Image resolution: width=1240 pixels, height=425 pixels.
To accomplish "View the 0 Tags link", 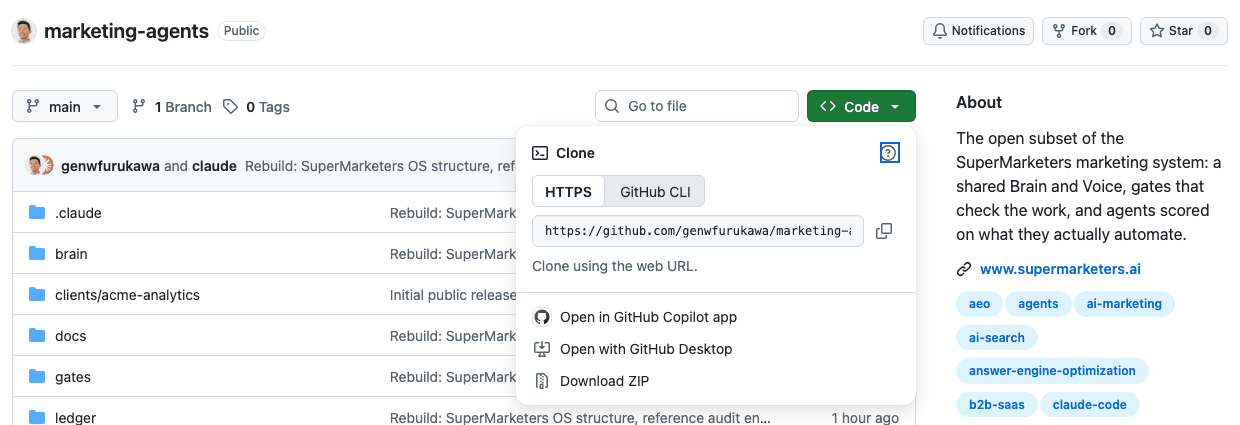I will pyautogui.click(x=256, y=107).
